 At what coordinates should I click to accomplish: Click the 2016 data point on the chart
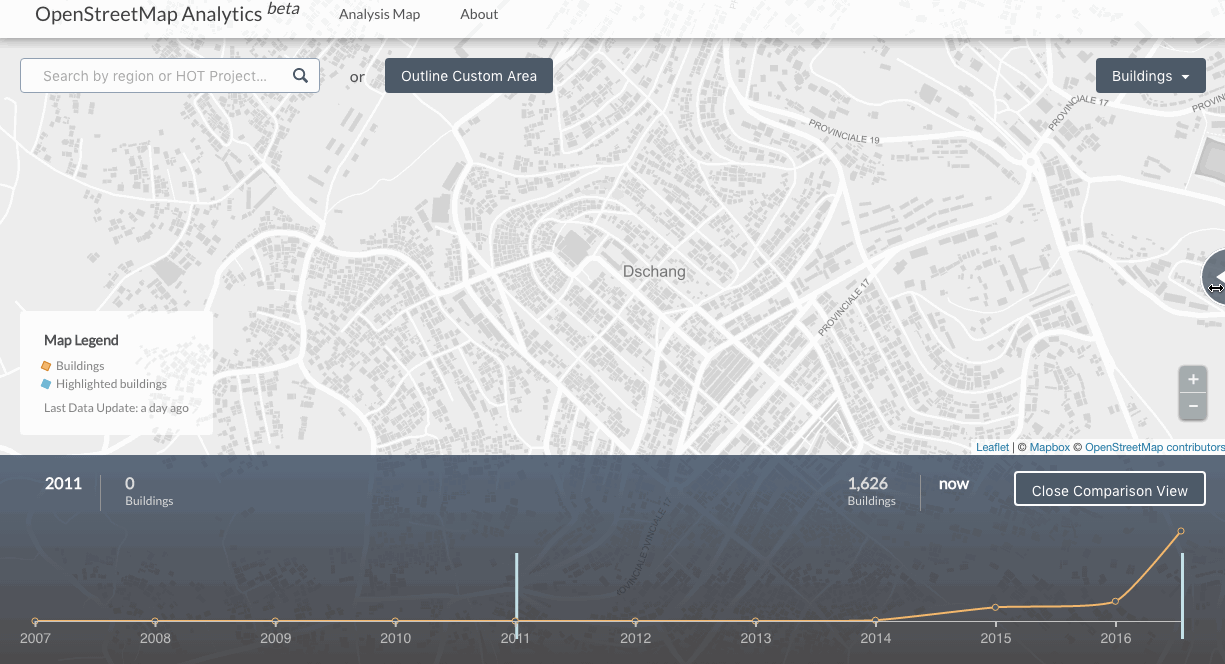[1115, 602]
